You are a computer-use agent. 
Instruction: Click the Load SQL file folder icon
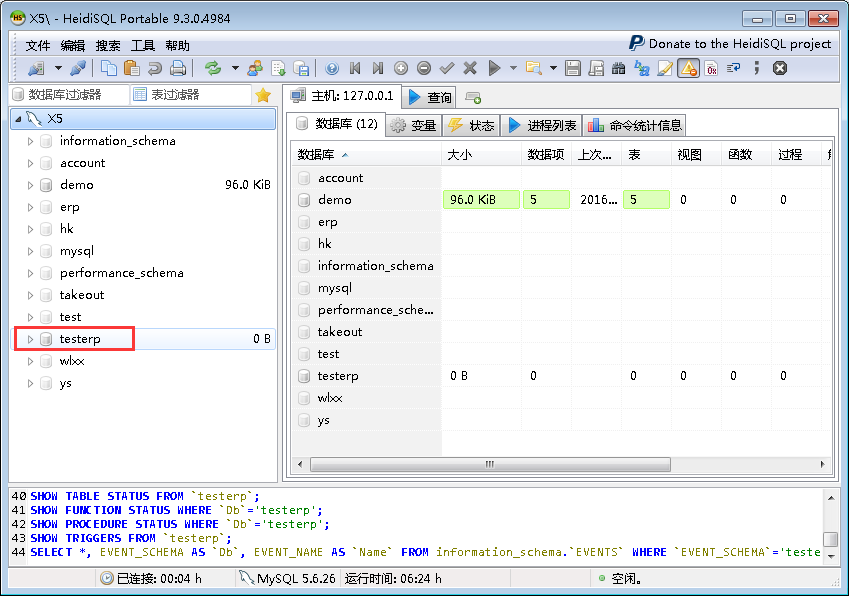[x=533, y=68]
